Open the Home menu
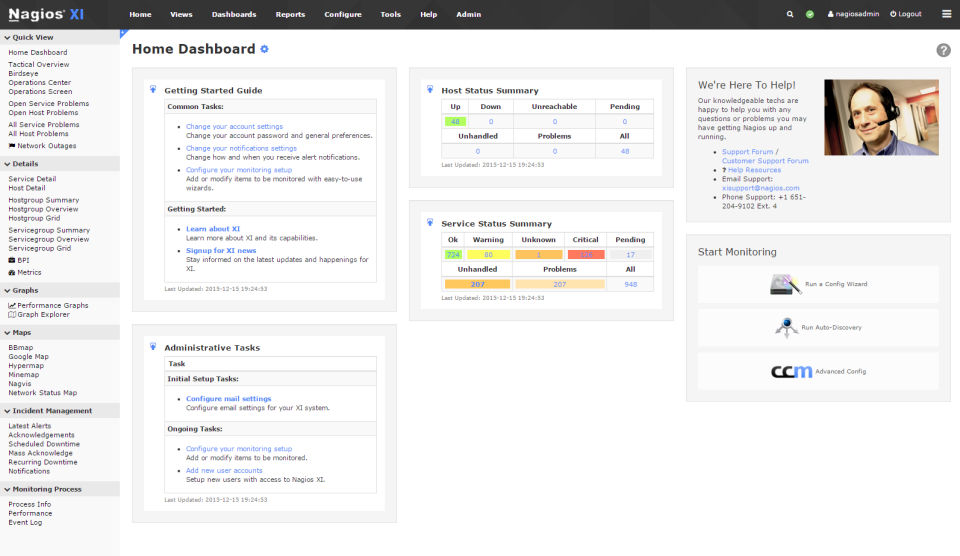 (x=140, y=14)
